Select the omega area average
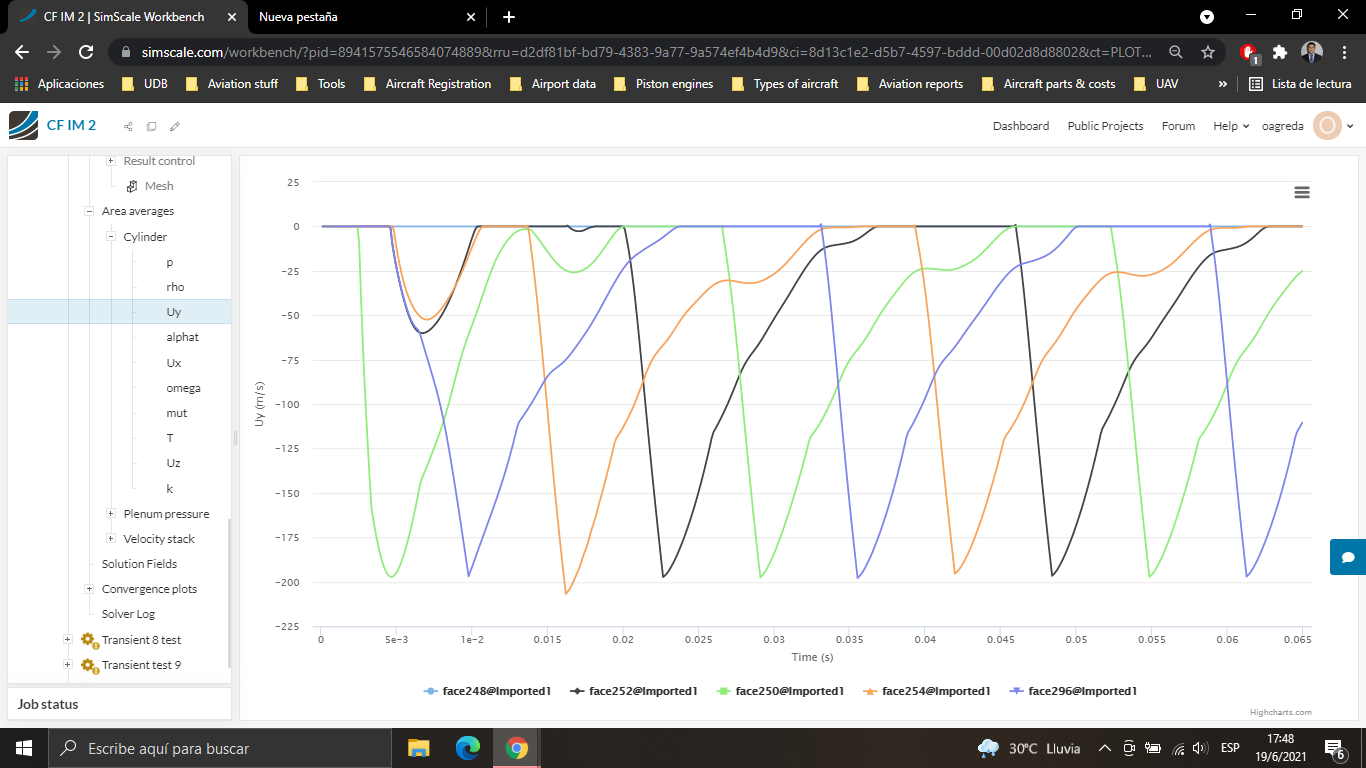 point(183,388)
